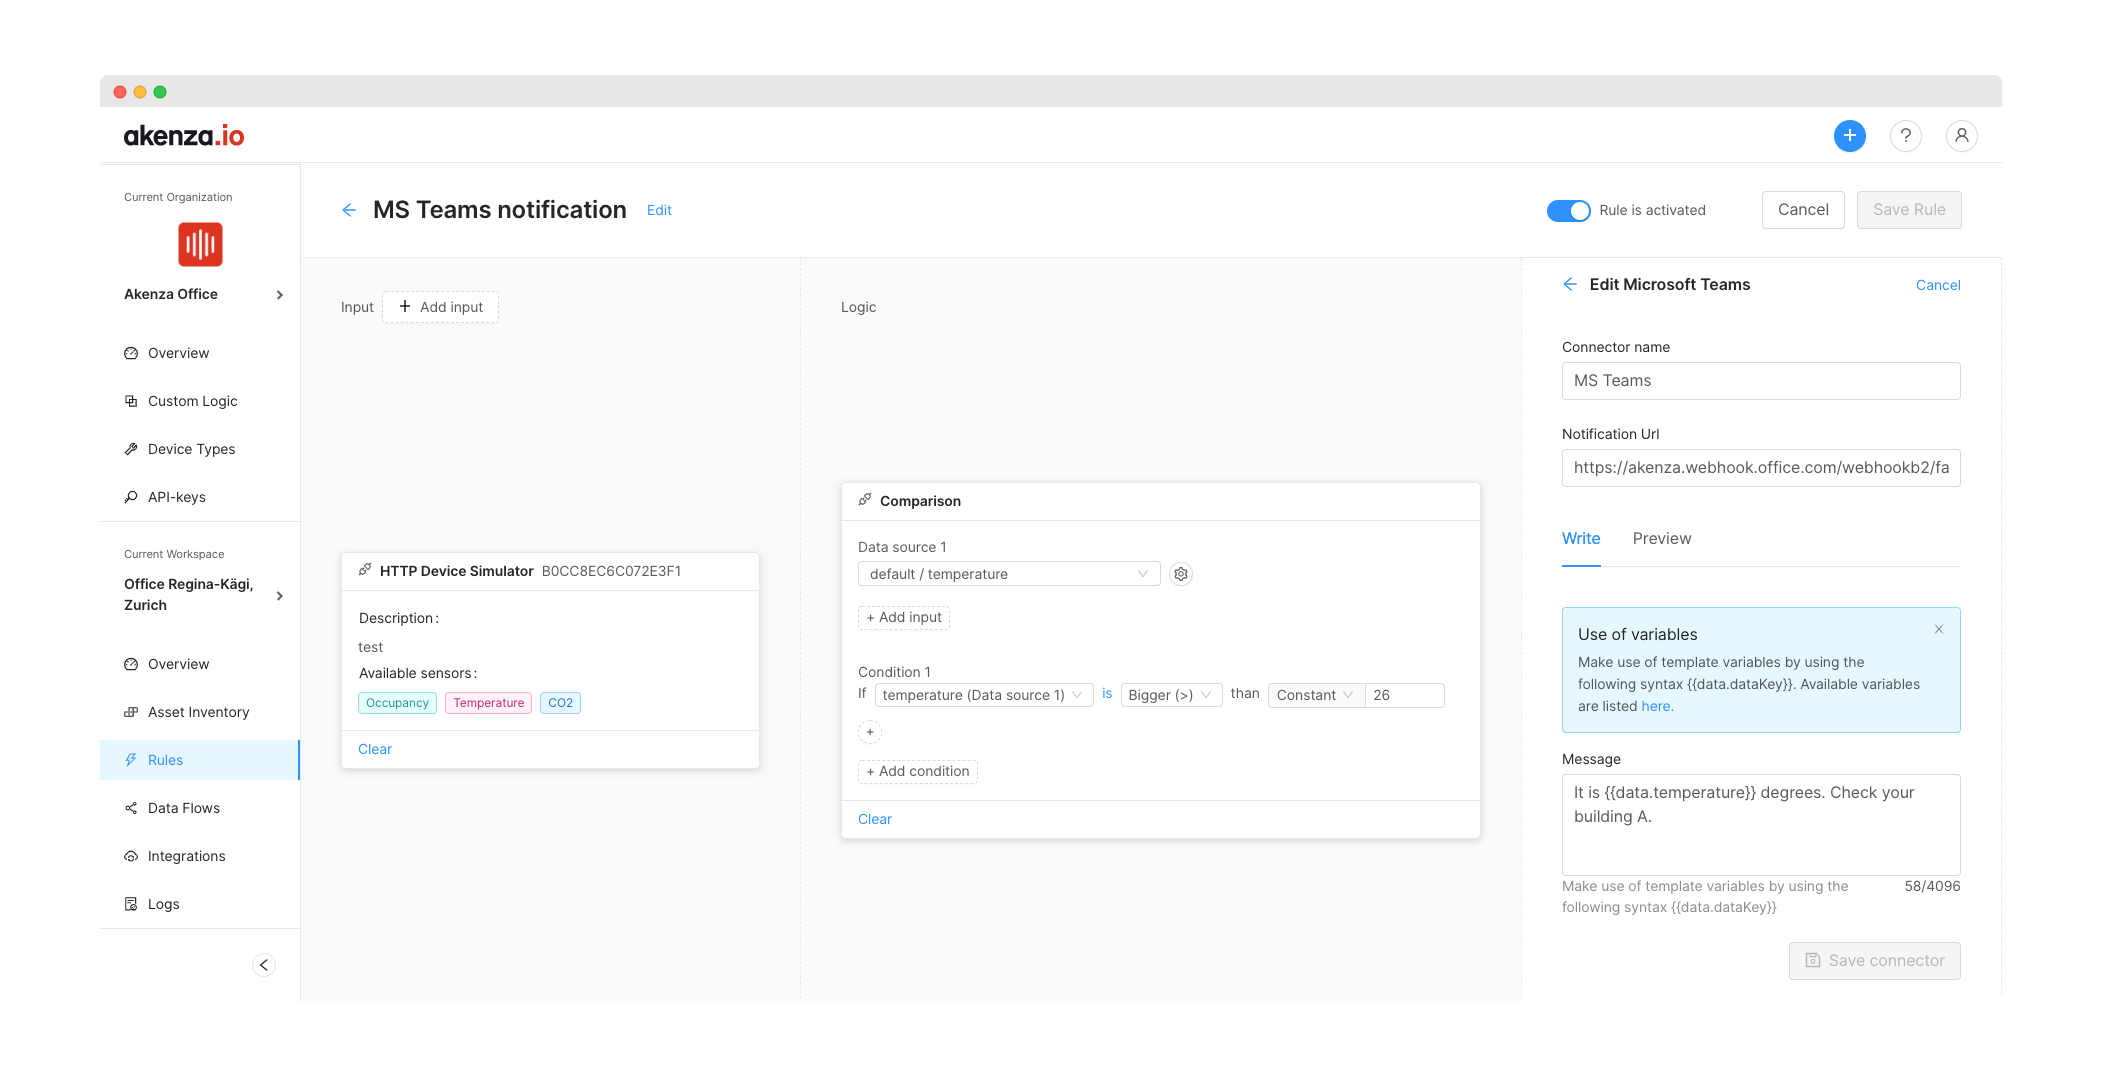Viewport: 2102px width, 1076px height.
Task: Click the Add input button beside Input label
Action: tap(440, 307)
